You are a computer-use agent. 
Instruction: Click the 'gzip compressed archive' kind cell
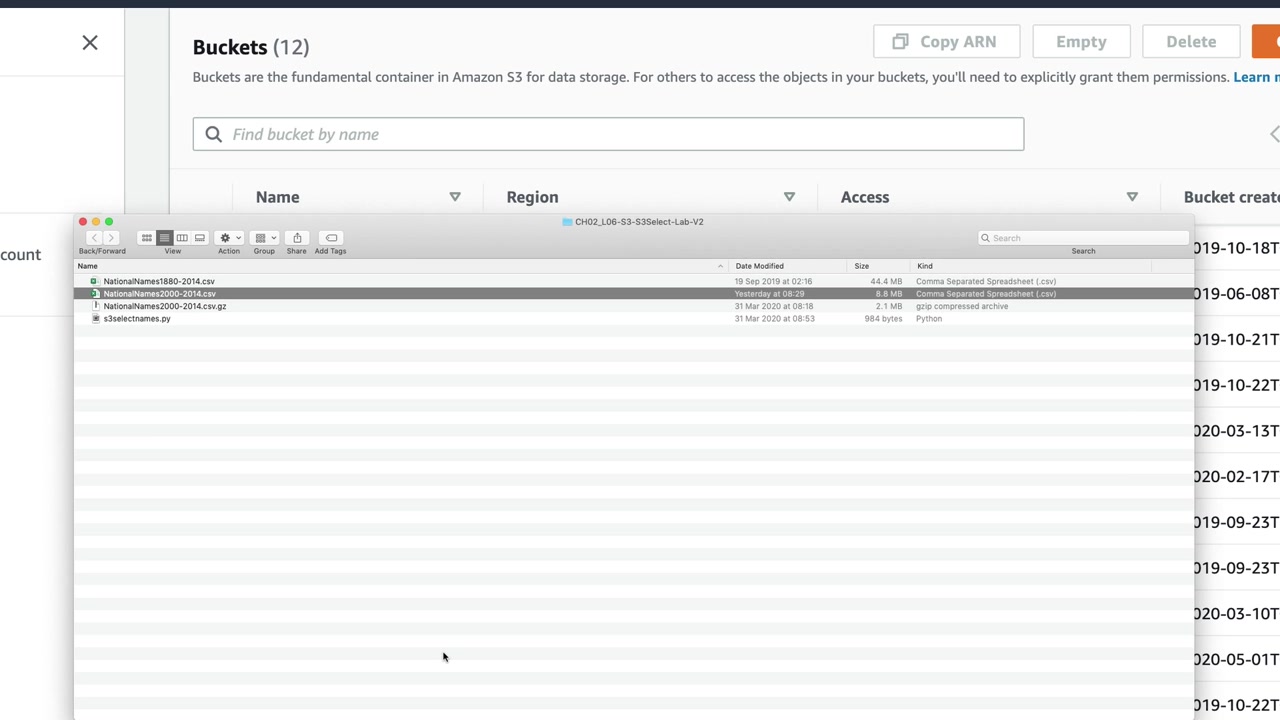pos(962,306)
